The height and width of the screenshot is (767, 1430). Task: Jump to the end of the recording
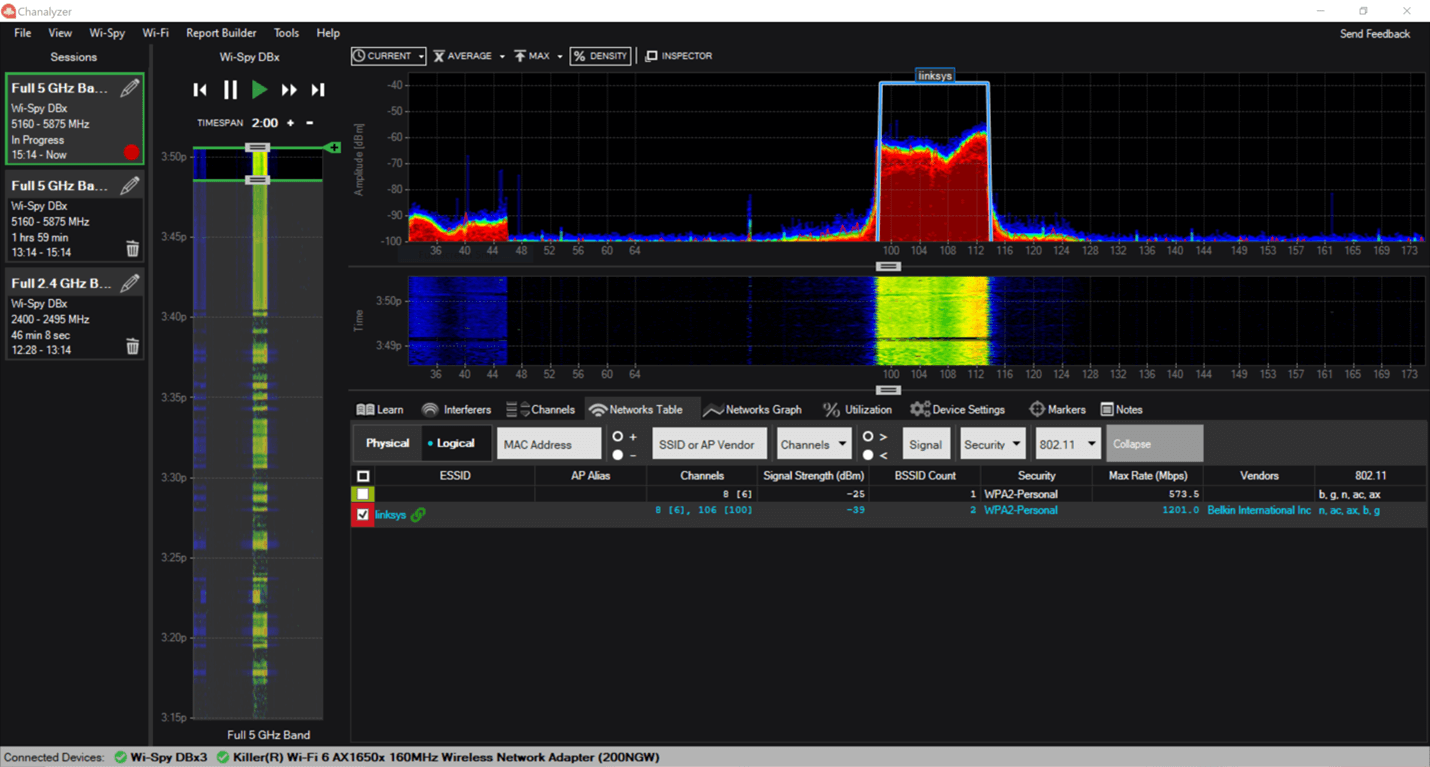click(x=318, y=90)
